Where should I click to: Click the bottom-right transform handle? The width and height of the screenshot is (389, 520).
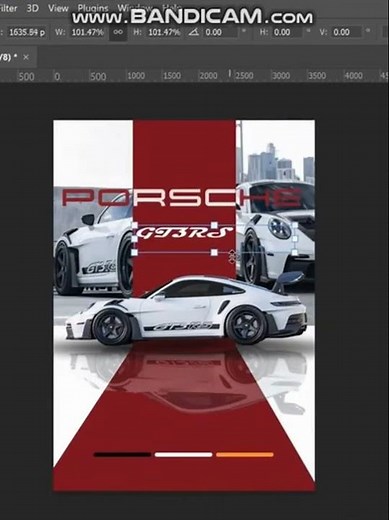click(295, 252)
